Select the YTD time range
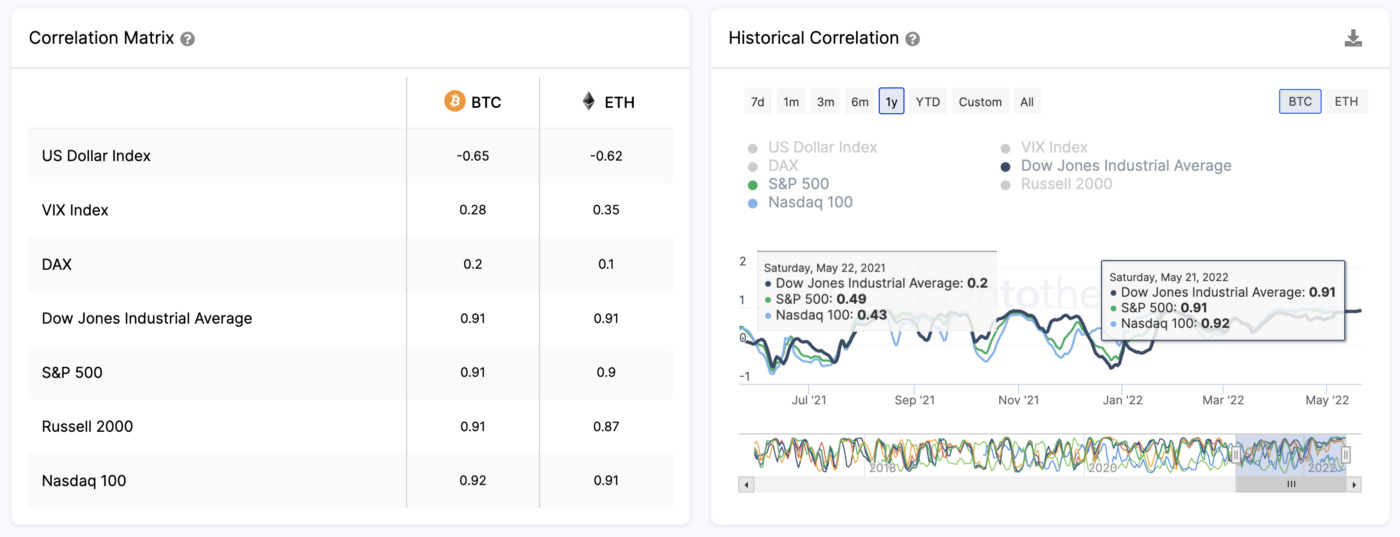 tap(928, 101)
